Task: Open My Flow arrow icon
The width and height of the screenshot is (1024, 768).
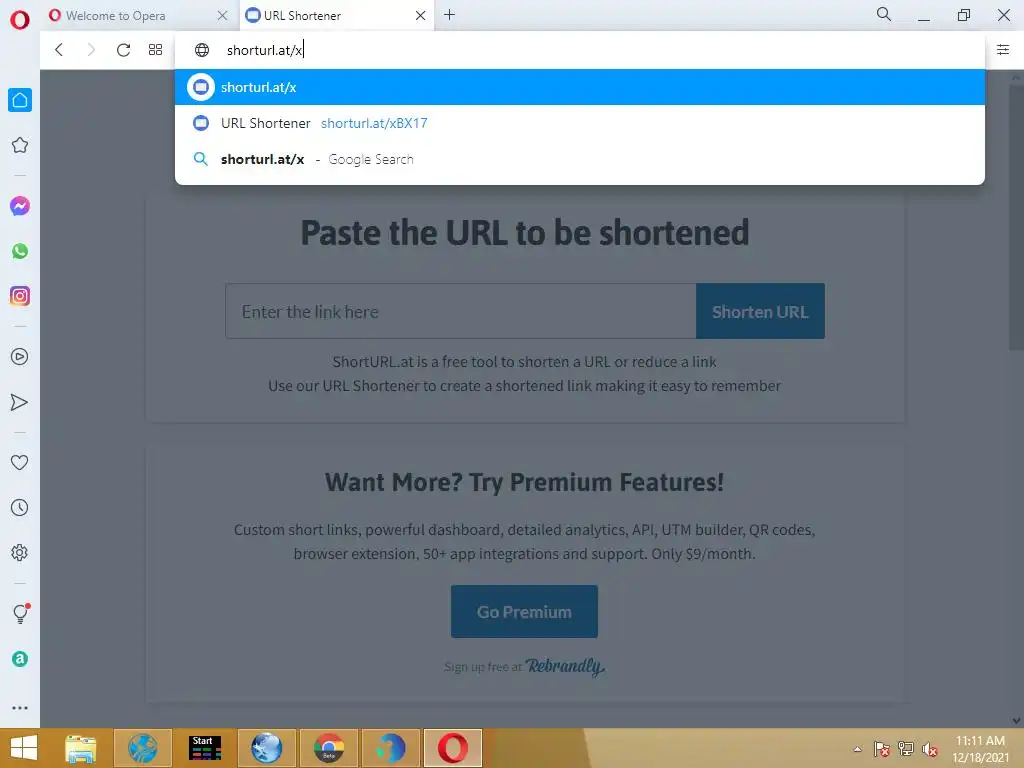Action: [x=20, y=402]
